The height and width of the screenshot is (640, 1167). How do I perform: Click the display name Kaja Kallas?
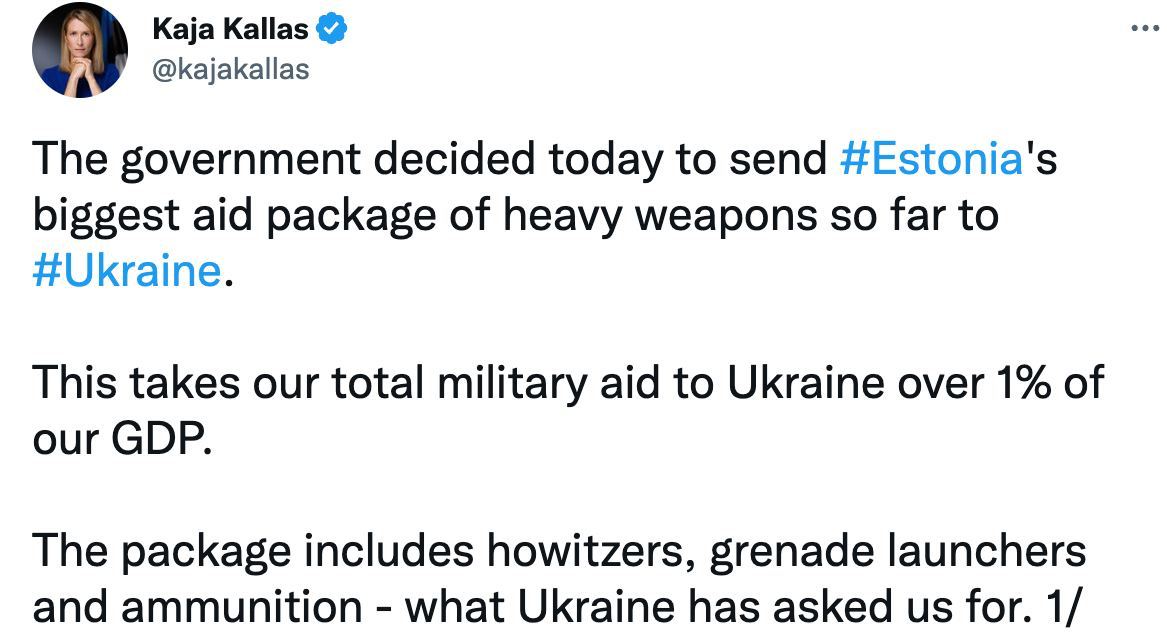click(230, 30)
